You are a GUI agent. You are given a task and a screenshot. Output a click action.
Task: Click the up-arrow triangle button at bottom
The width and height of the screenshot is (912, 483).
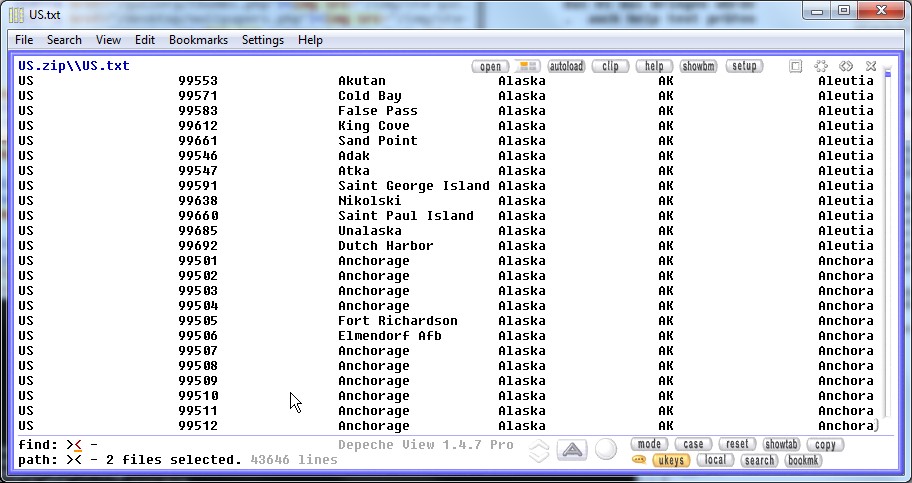pos(571,450)
